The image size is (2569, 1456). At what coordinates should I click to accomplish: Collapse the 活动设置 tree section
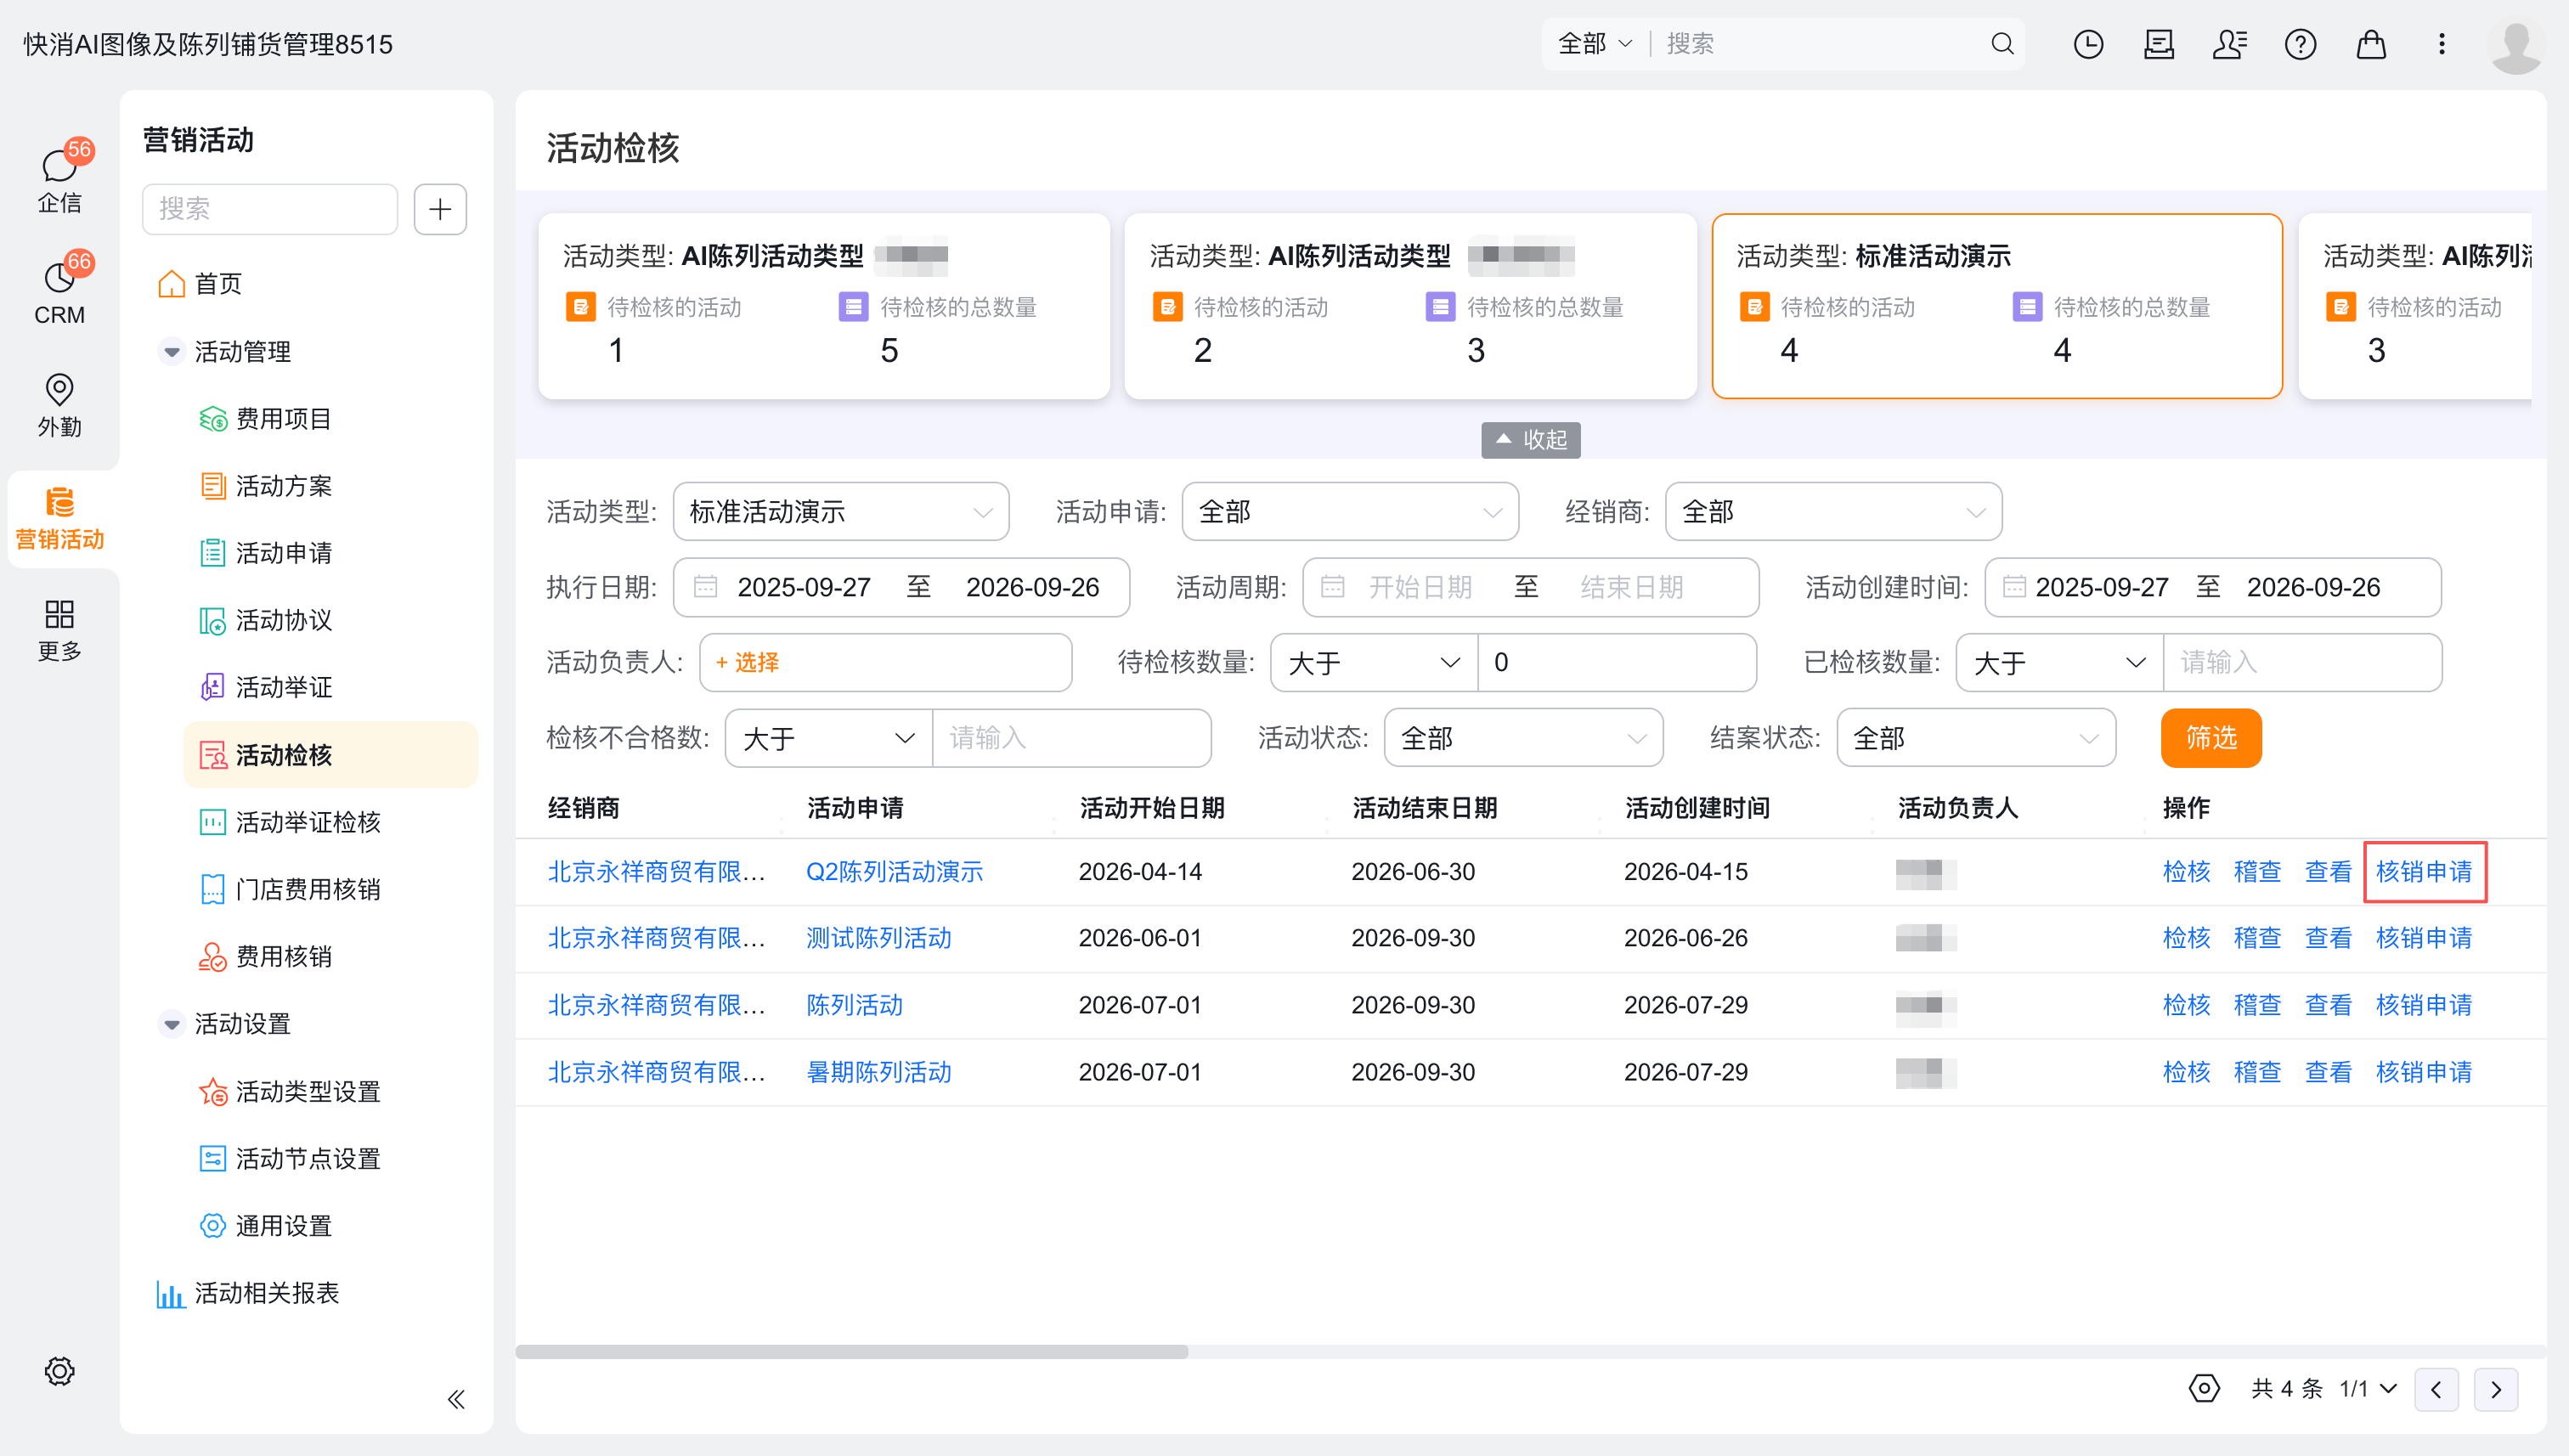point(172,1024)
